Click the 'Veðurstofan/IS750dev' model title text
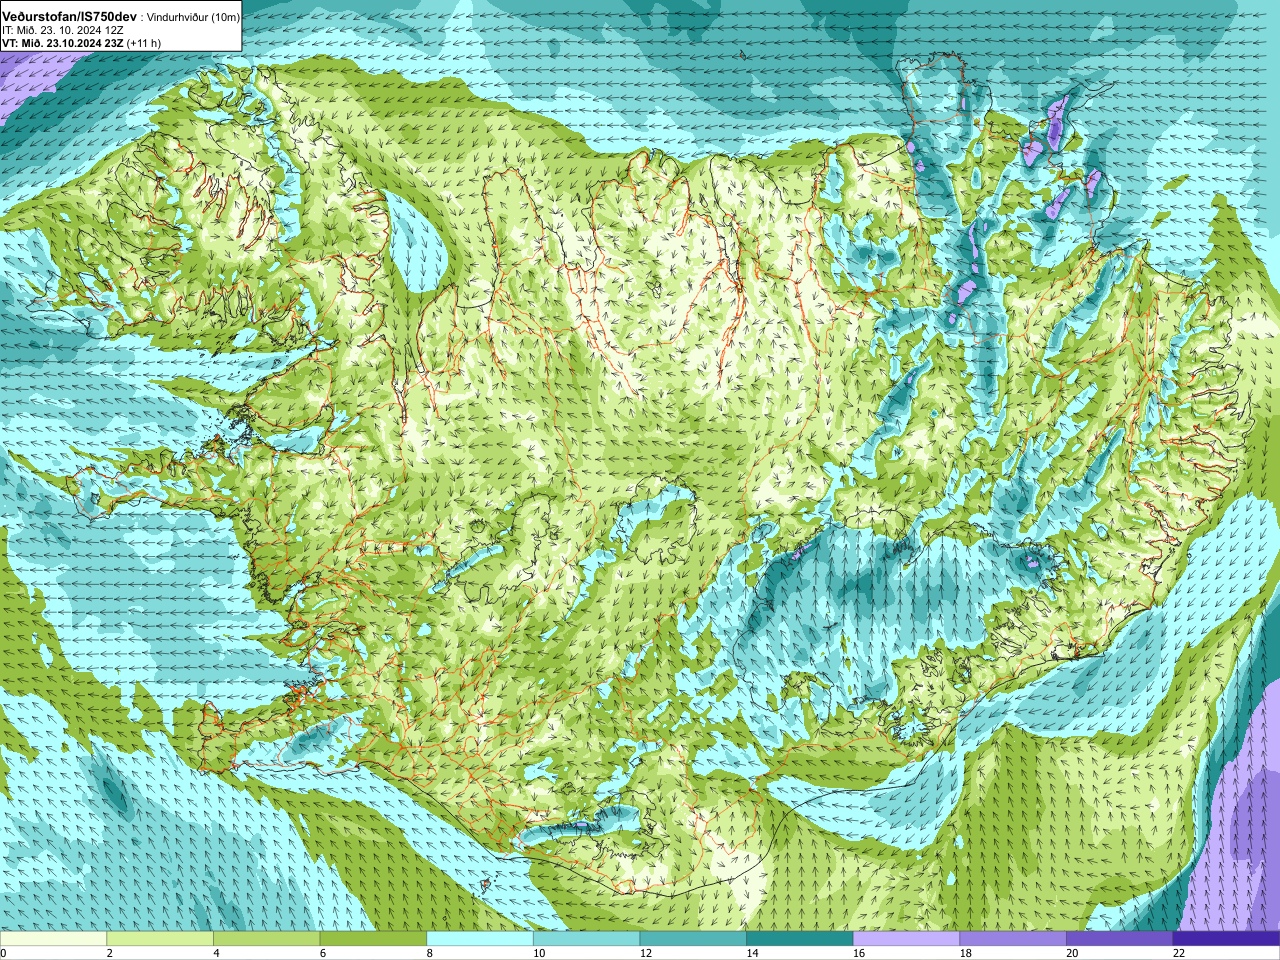Viewport: 1280px width, 960px height. click(70, 18)
